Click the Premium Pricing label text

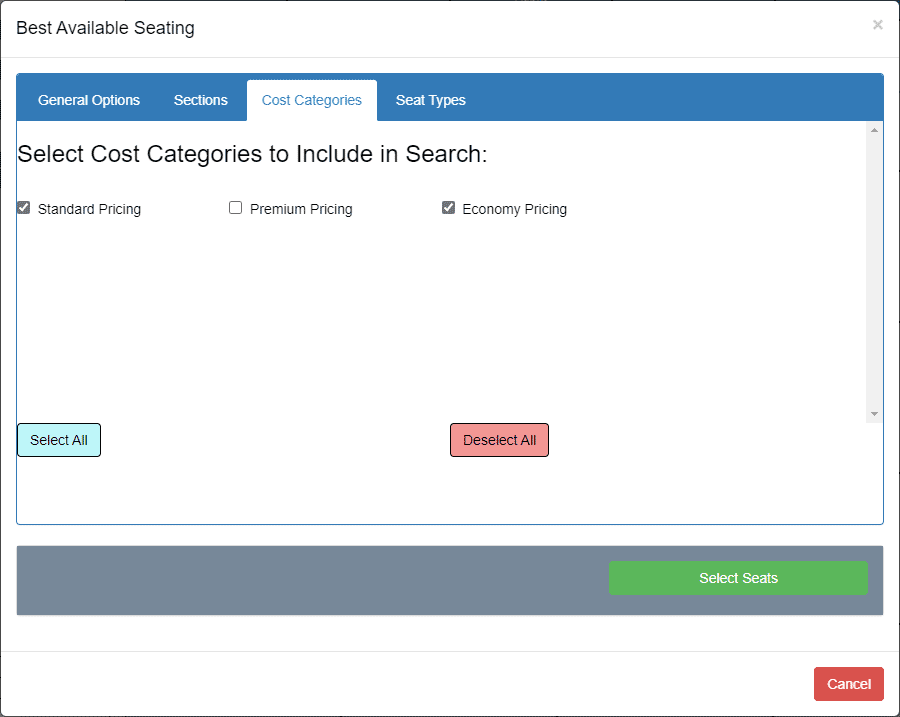pos(301,209)
